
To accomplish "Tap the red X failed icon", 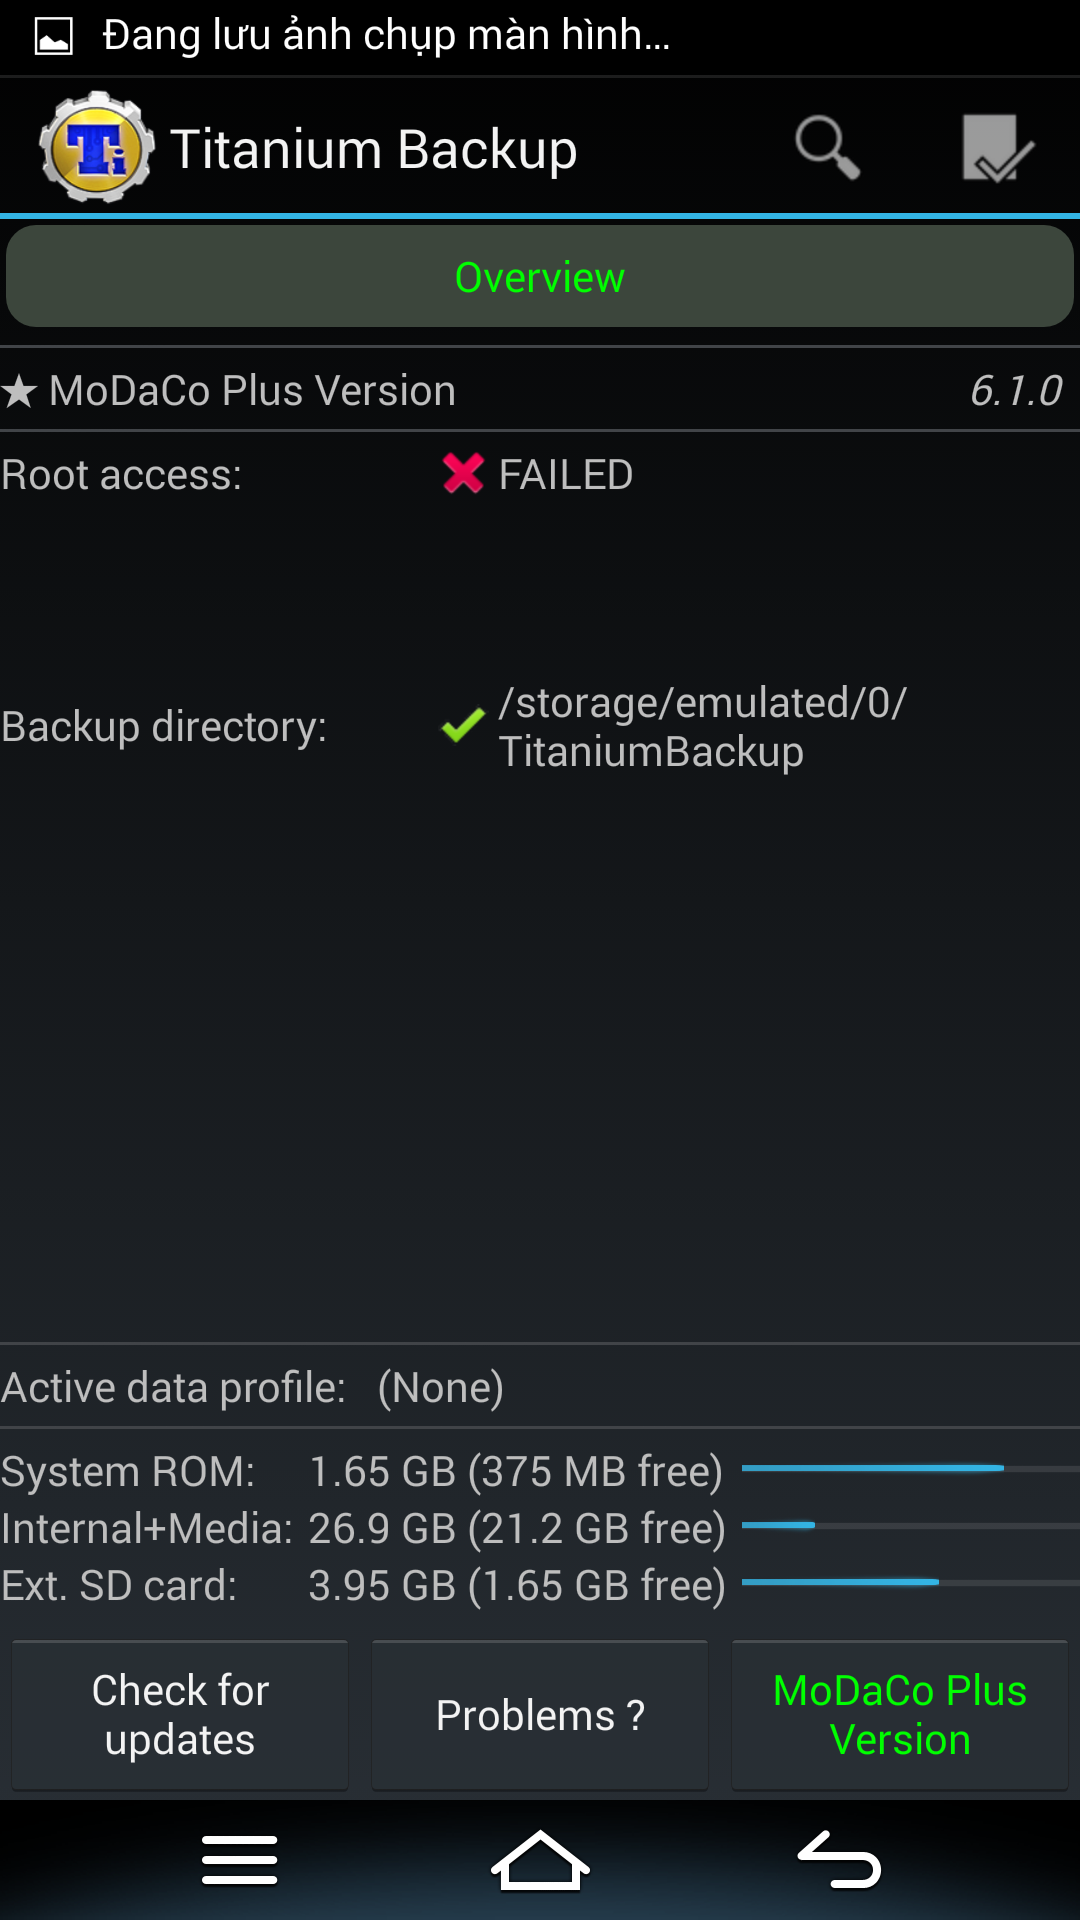I will (x=463, y=474).
